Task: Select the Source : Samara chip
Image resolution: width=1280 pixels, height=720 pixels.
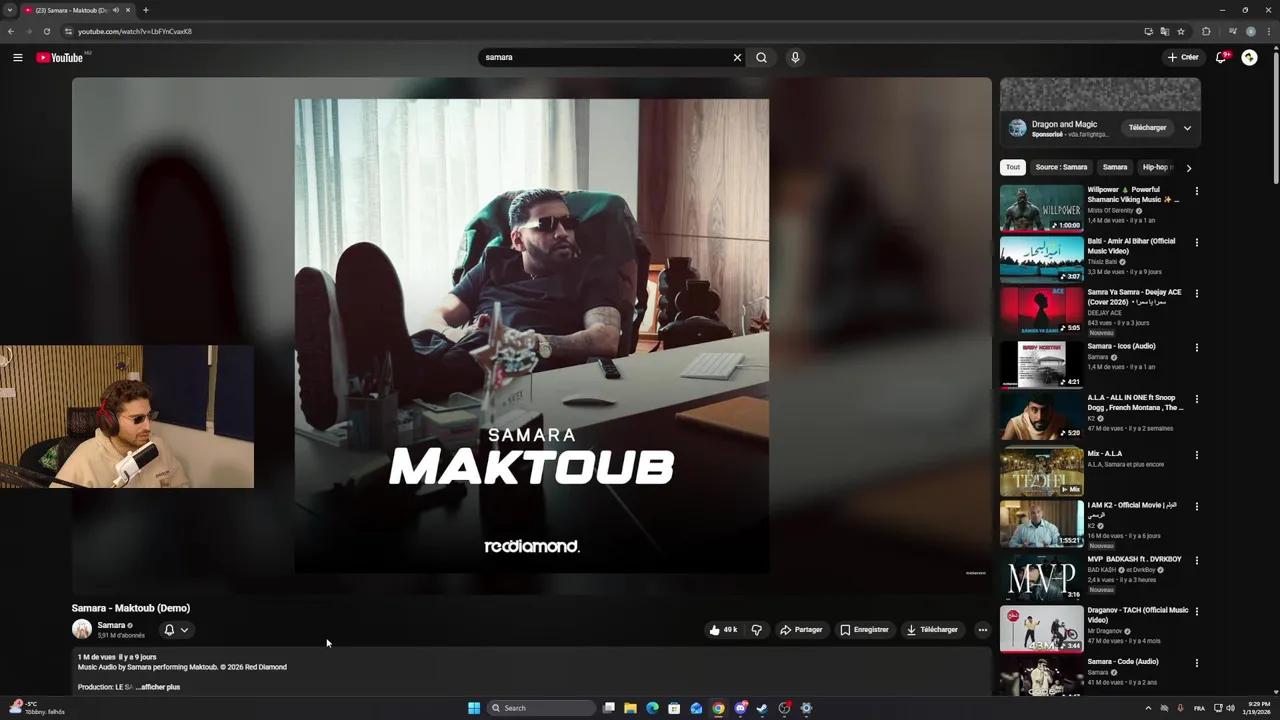Action: (x=1061, y=167)
